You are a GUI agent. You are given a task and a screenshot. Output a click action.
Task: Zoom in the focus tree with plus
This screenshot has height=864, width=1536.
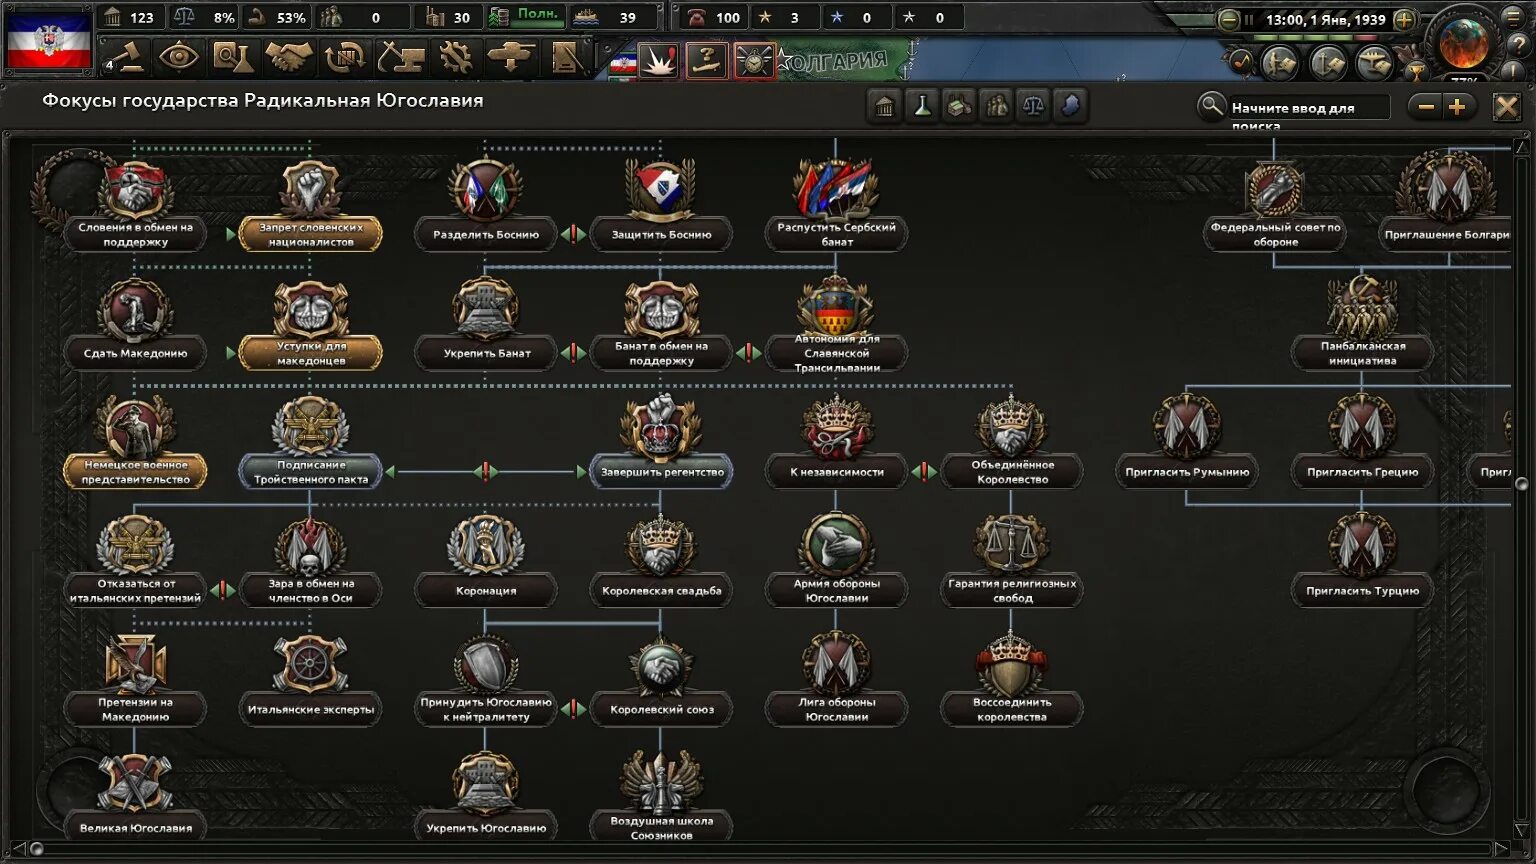(x=1457, y=107)
